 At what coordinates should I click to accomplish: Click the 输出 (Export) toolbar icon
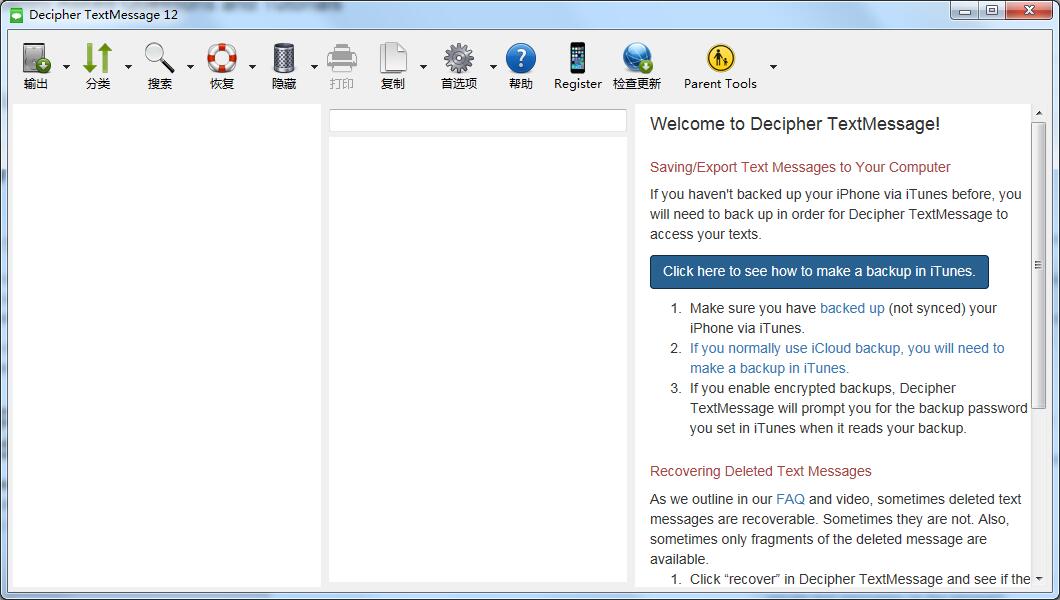tap(36, 60)
